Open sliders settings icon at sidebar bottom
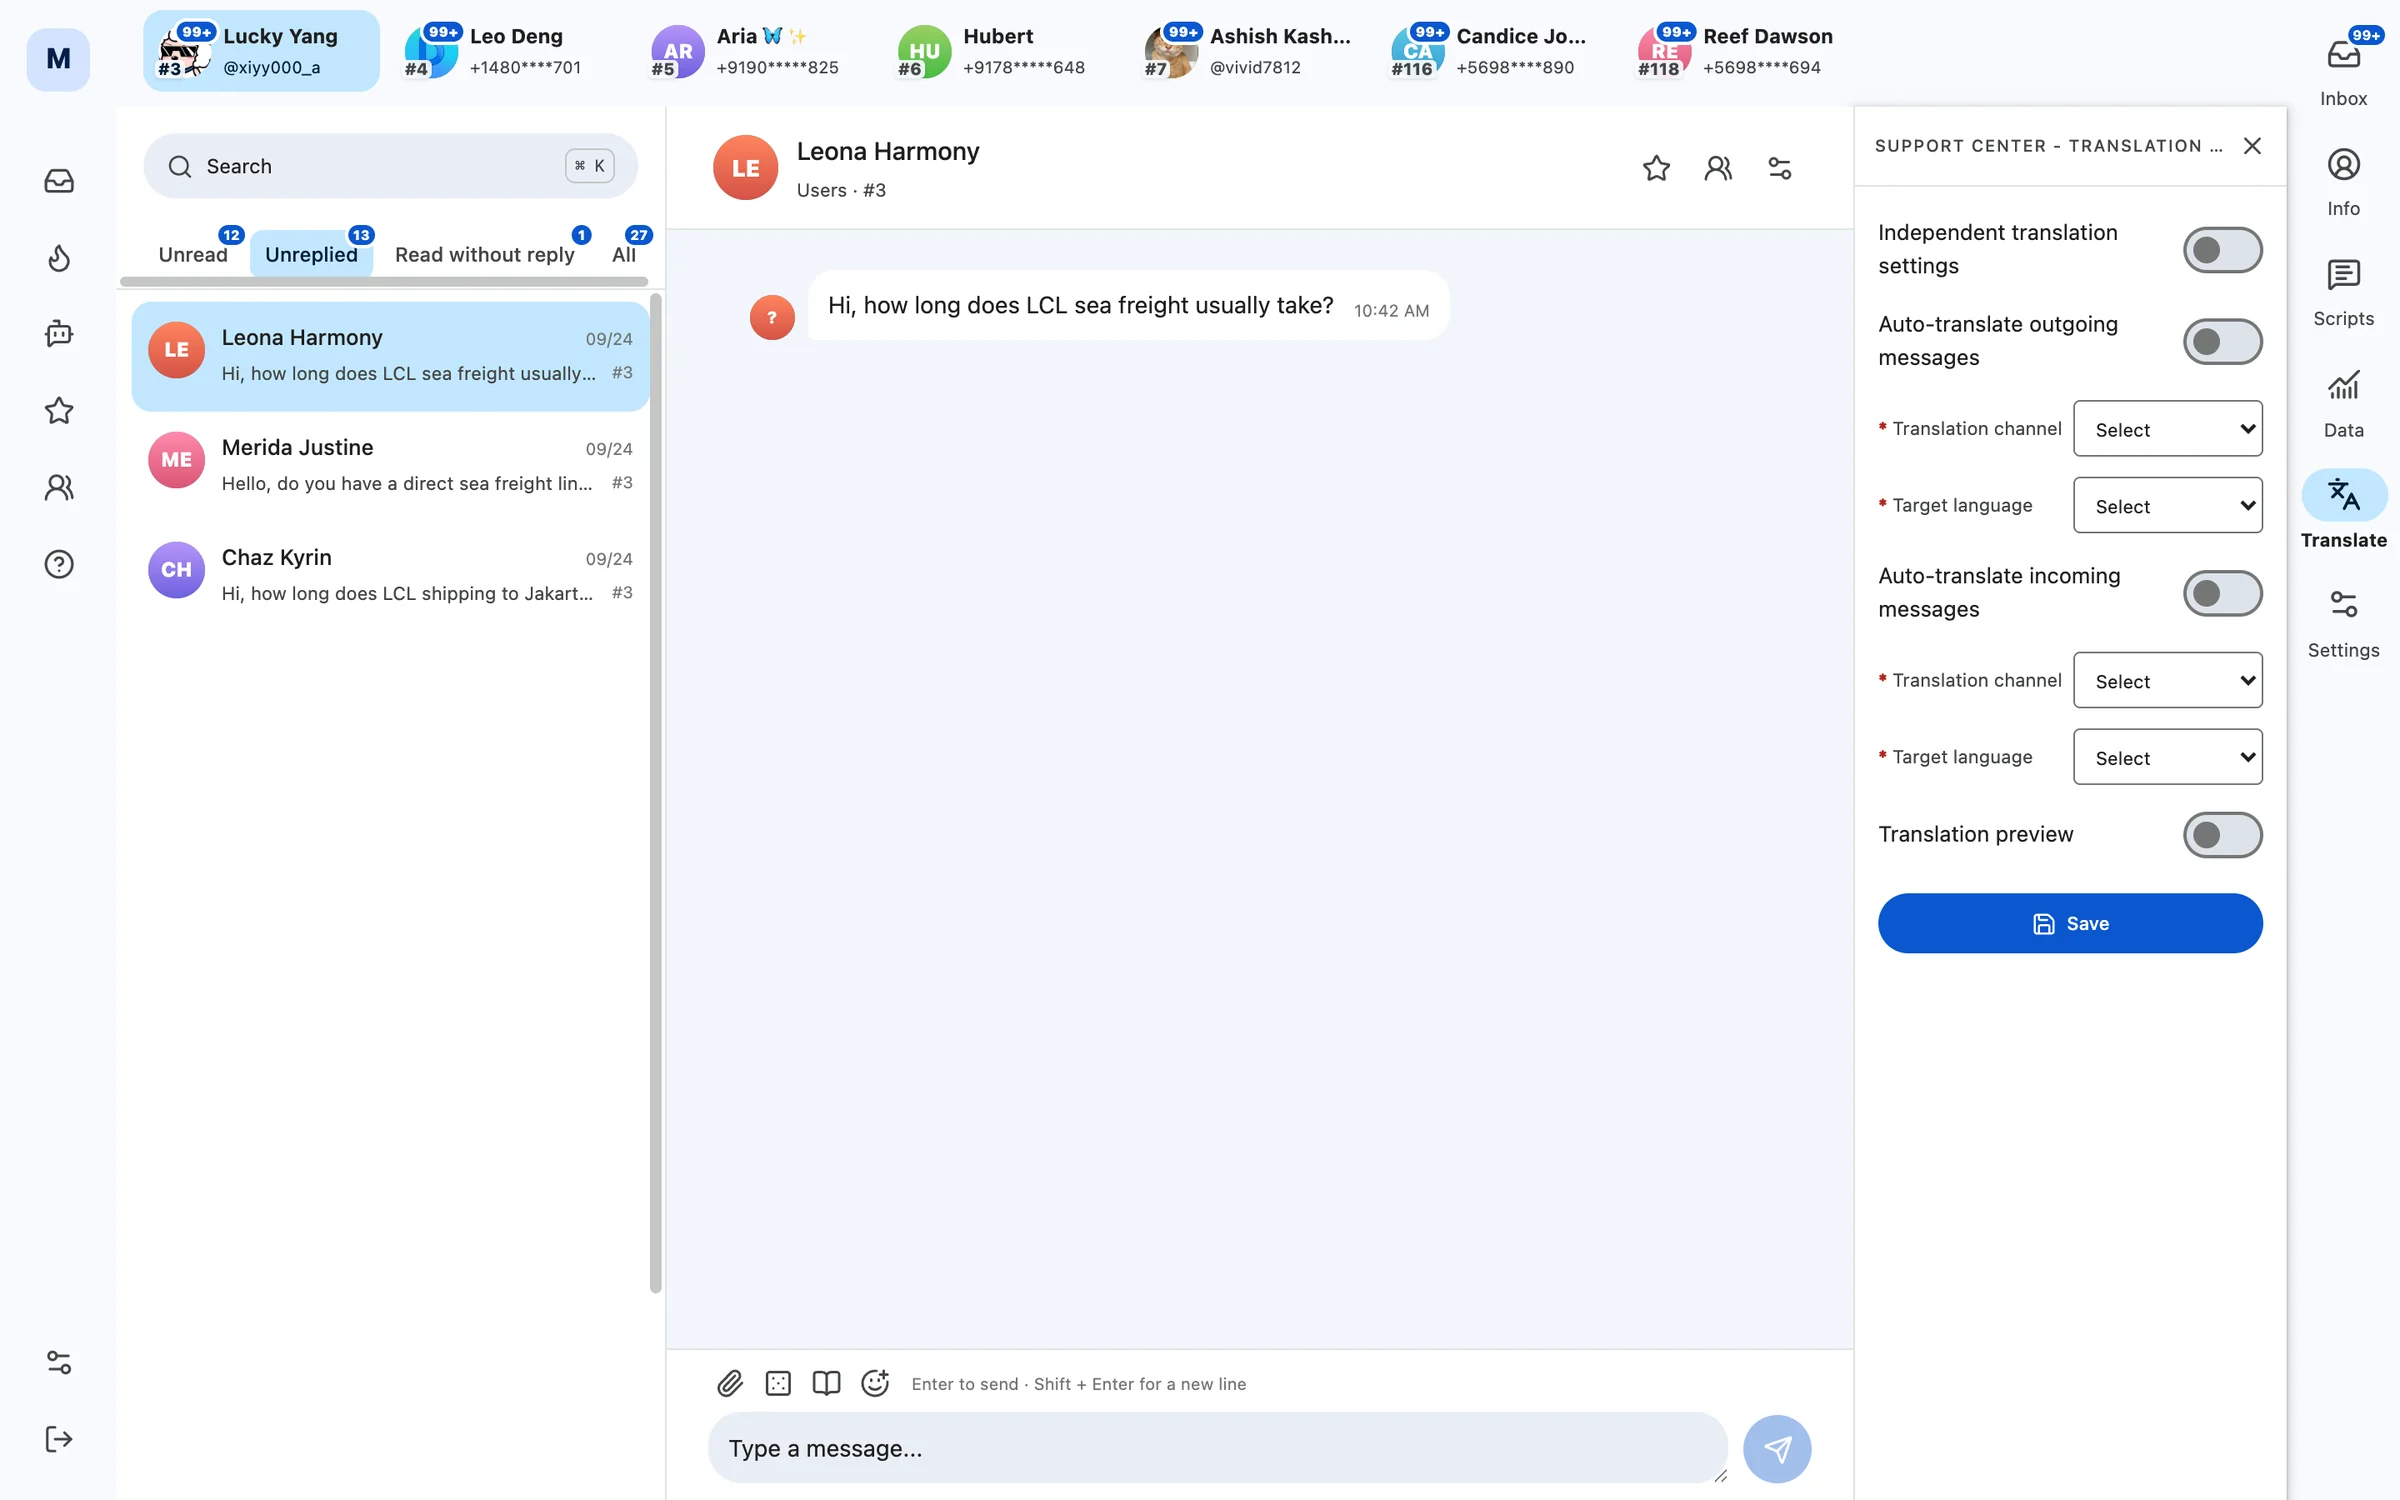2400x1500 pixels. (x=59, y=1362)
